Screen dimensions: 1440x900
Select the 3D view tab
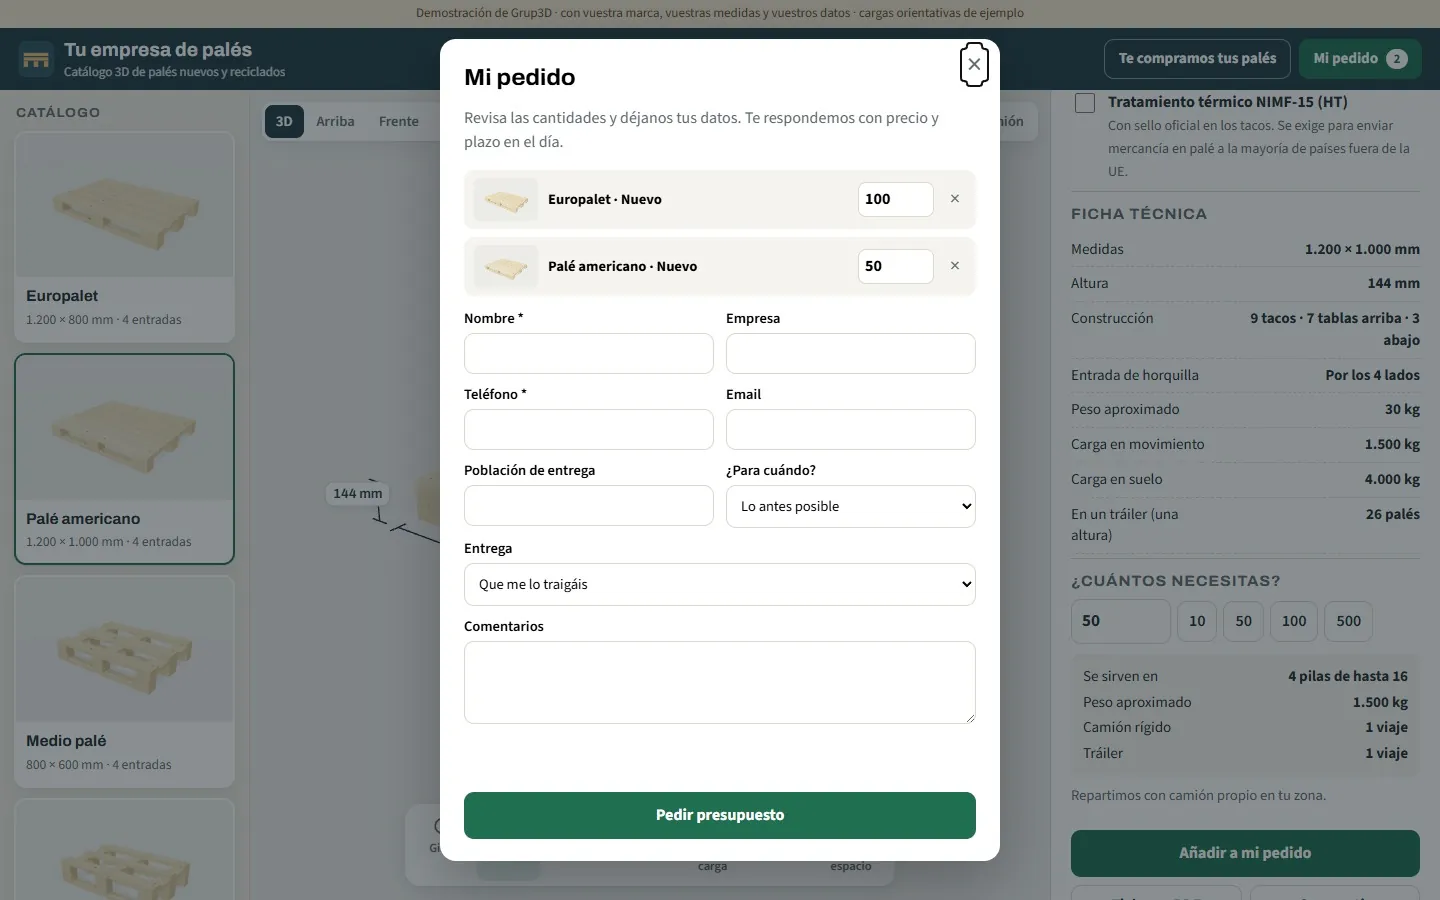[284, 121]
